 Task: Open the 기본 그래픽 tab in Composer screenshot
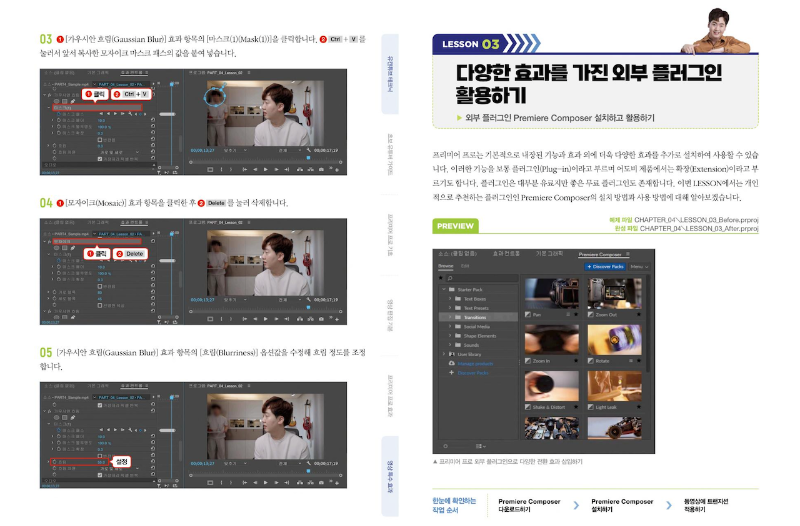click(549, 254)
